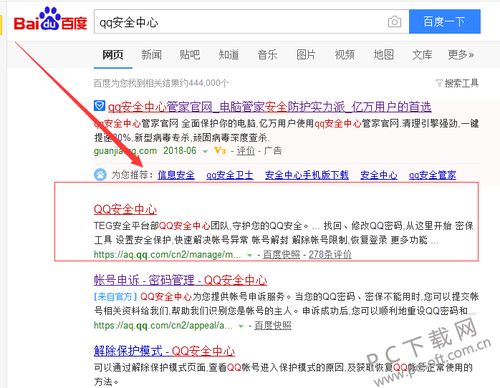This screenshot has width=500, height=388.
Task: Click the blue shield icon beside first result
Action: pyautogui.click(x=99, y=106)
